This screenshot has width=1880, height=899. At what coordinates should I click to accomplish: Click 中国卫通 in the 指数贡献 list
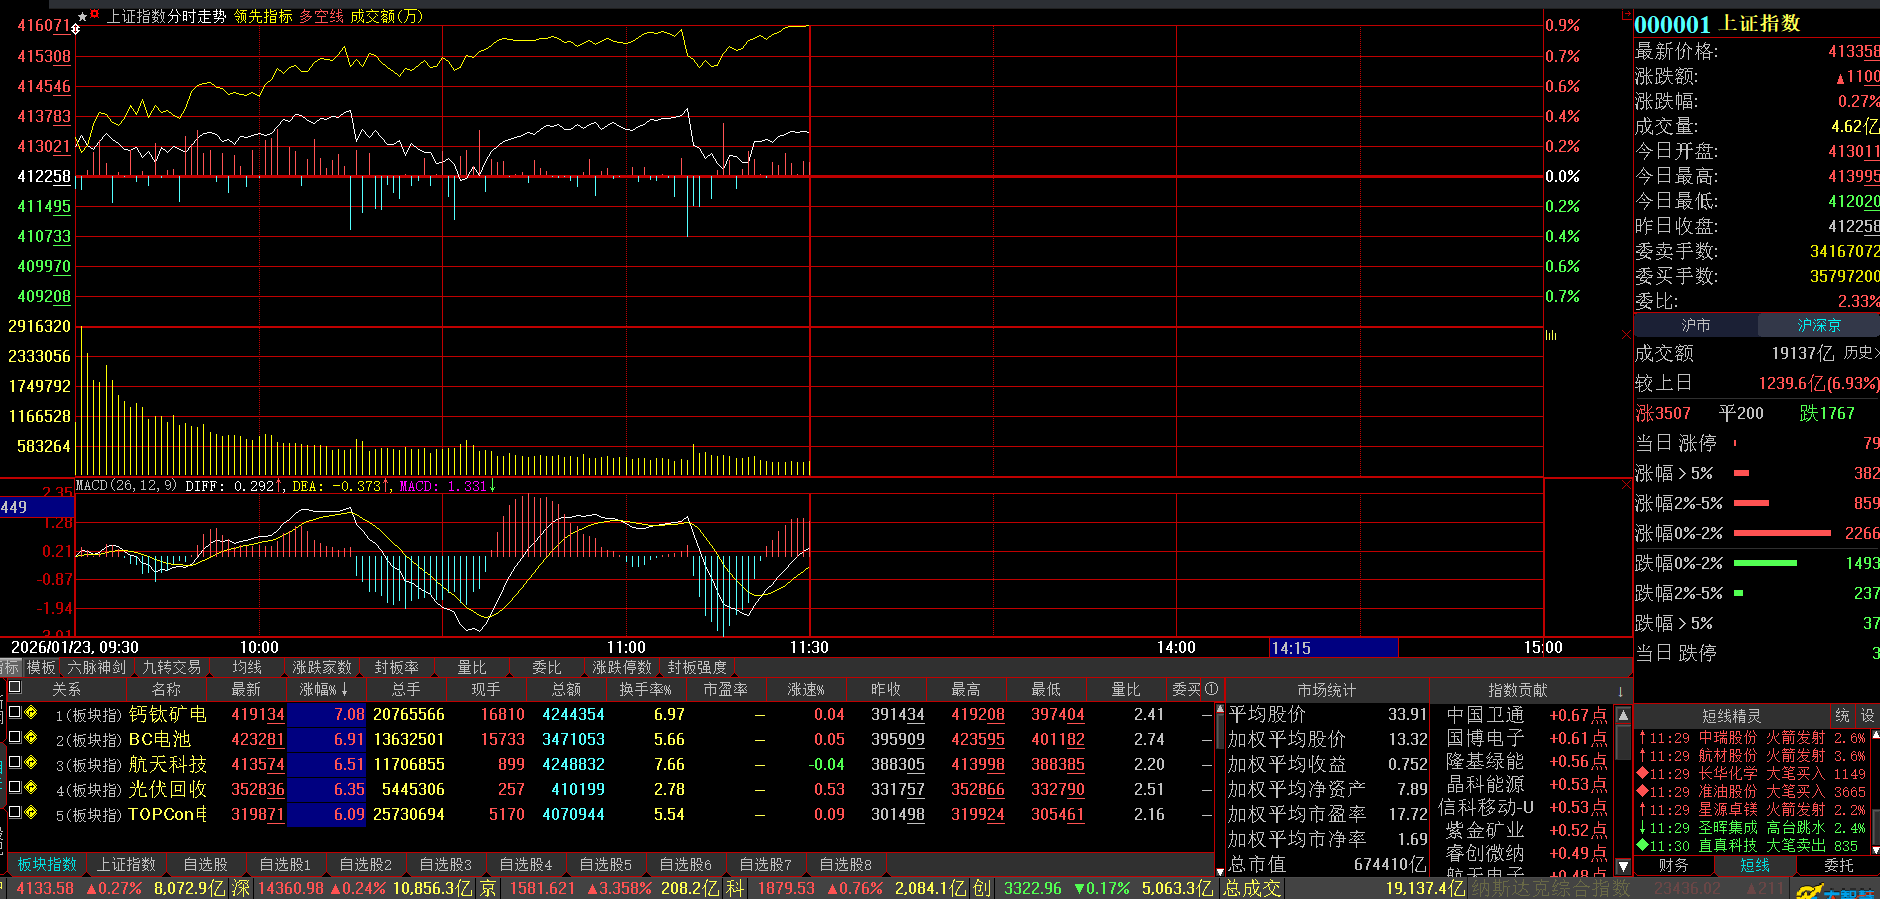tap(1485, 715)
